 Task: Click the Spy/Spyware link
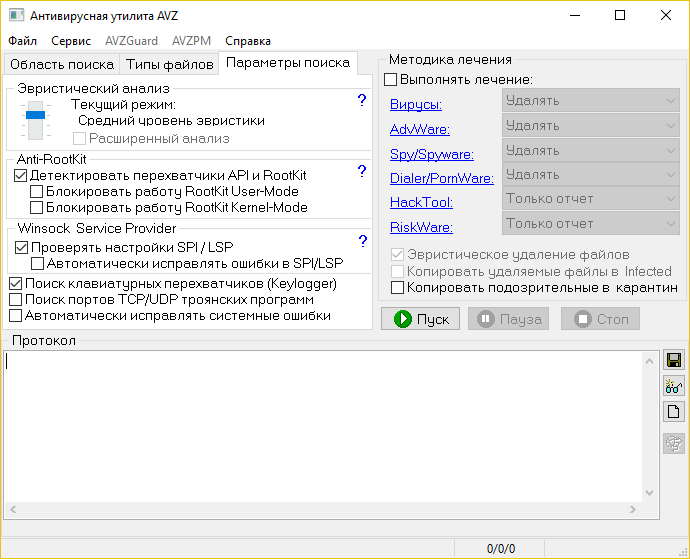[x=432, y=154]
